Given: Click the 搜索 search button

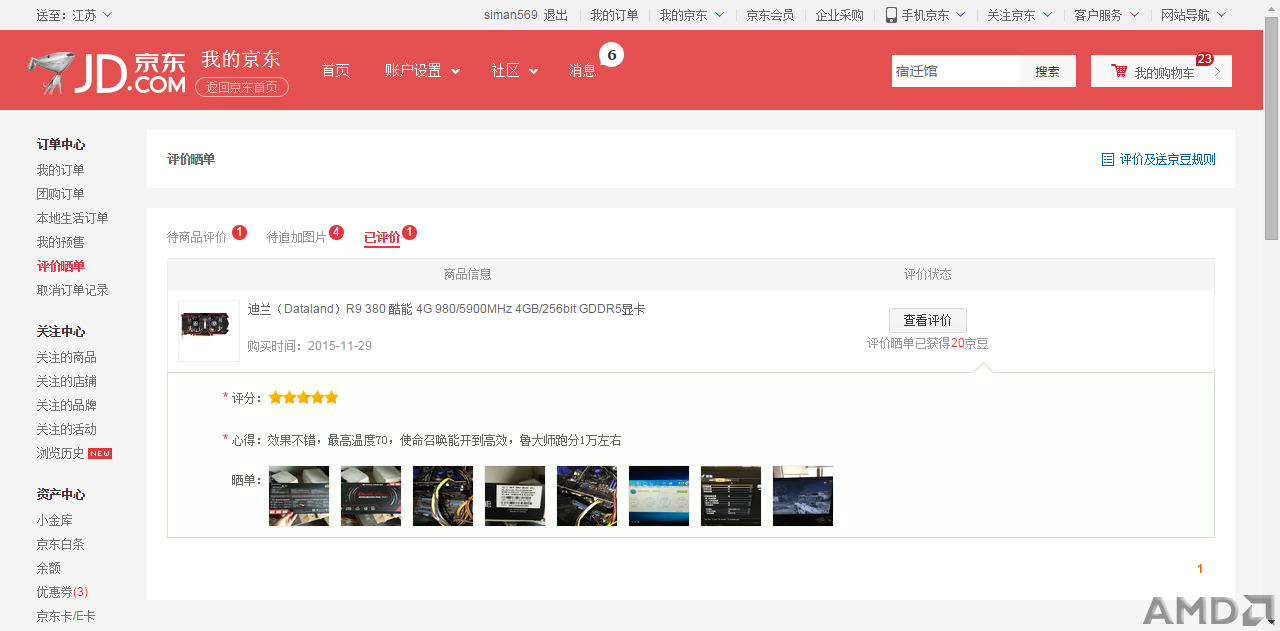Looking at the screenshot, I should click(1047, 71).
